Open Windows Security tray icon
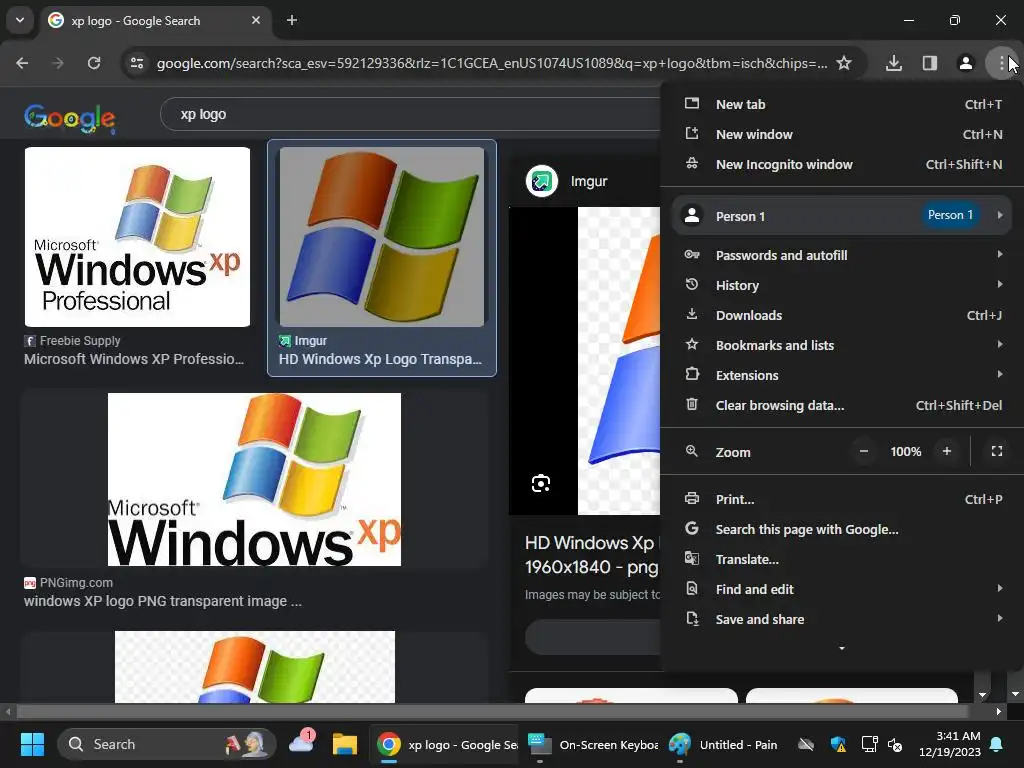 [x=839, y=744]
